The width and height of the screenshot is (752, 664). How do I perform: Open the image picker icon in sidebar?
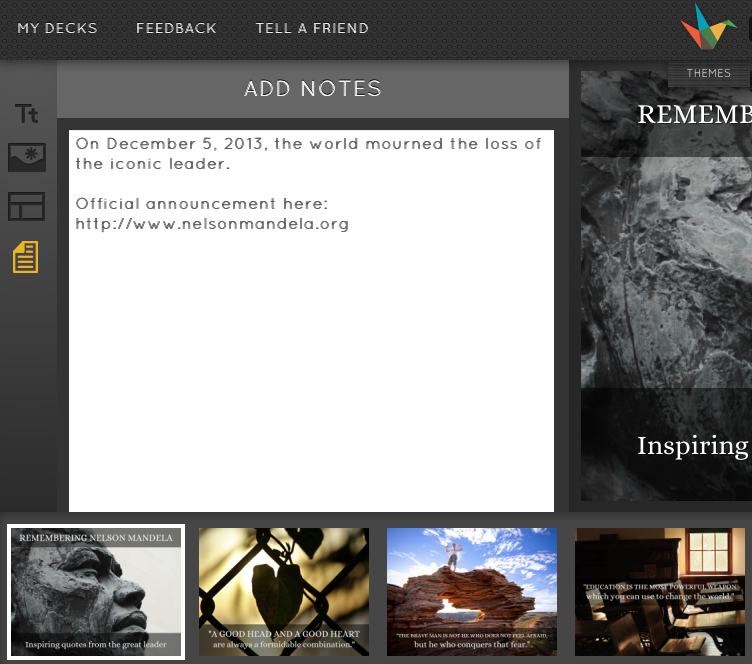[27, 157]
